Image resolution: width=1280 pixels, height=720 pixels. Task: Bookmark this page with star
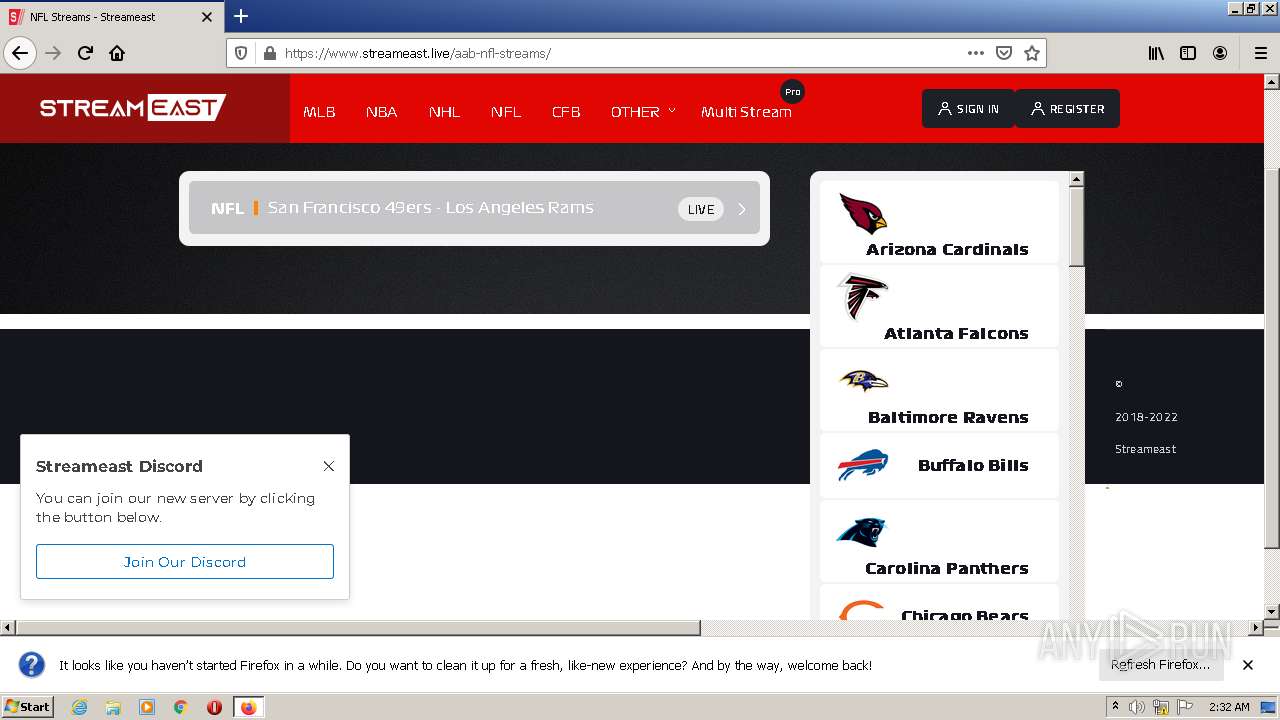1032,53
